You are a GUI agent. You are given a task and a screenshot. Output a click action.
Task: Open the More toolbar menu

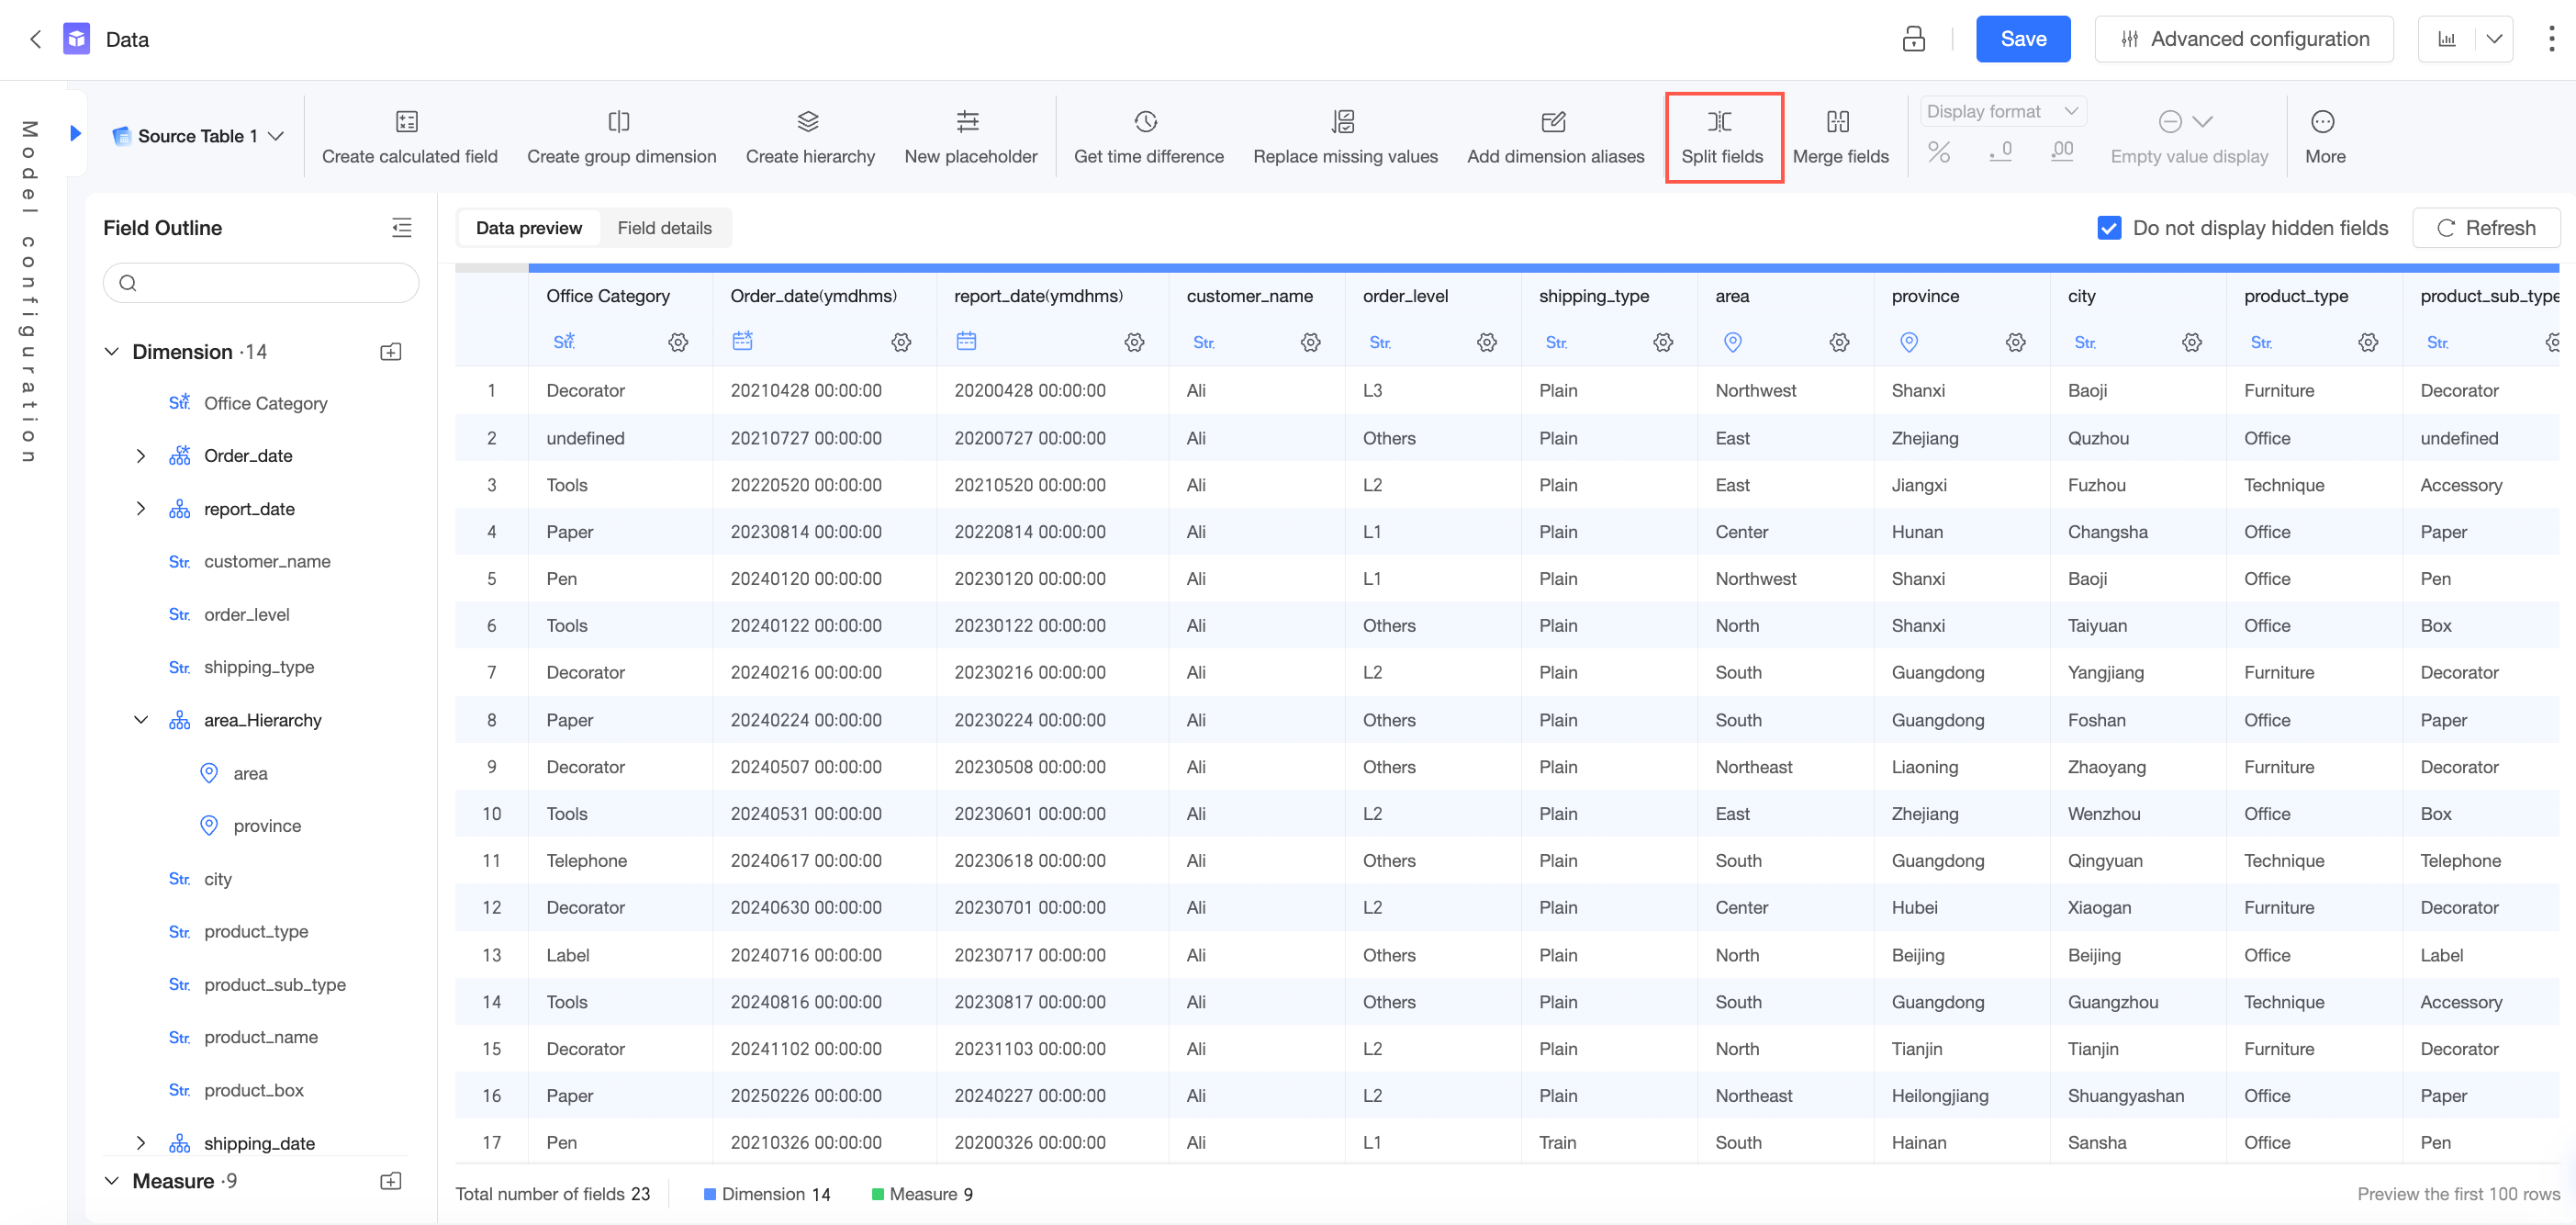[2323, 136]
